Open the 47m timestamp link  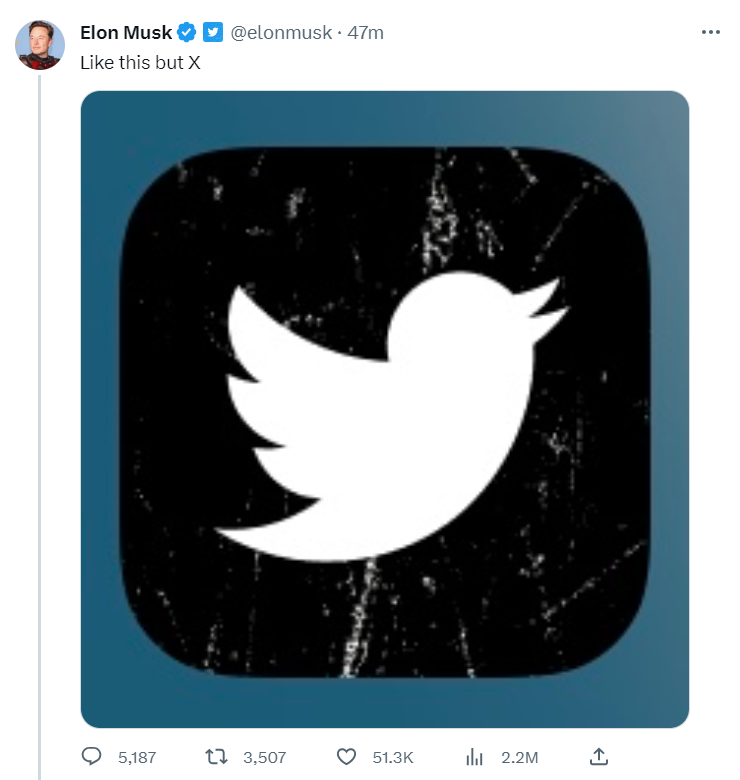click(366, 33)
